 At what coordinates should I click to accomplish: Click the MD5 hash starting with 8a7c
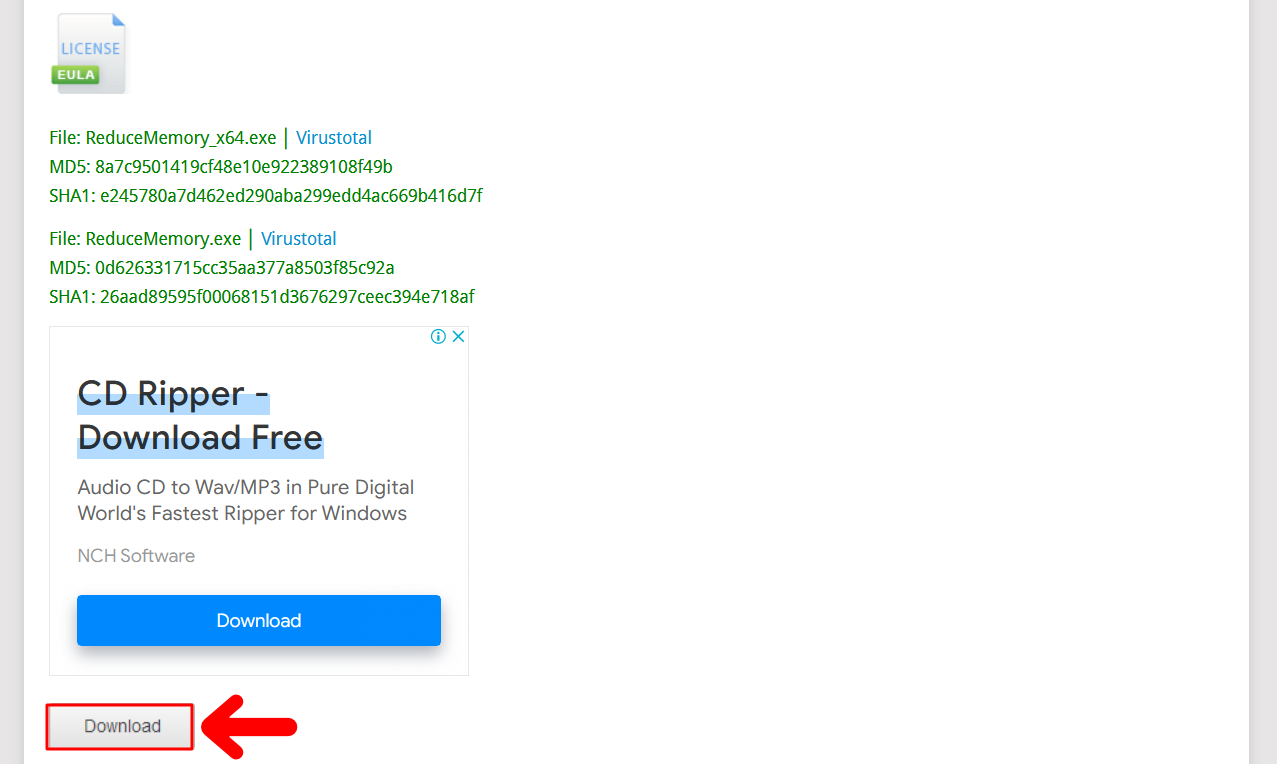pos(244,167)
